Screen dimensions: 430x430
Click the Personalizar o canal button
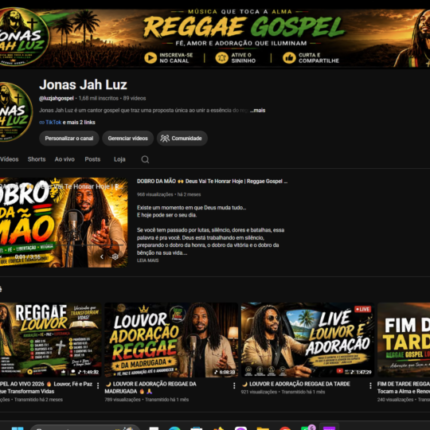(69, 138)
